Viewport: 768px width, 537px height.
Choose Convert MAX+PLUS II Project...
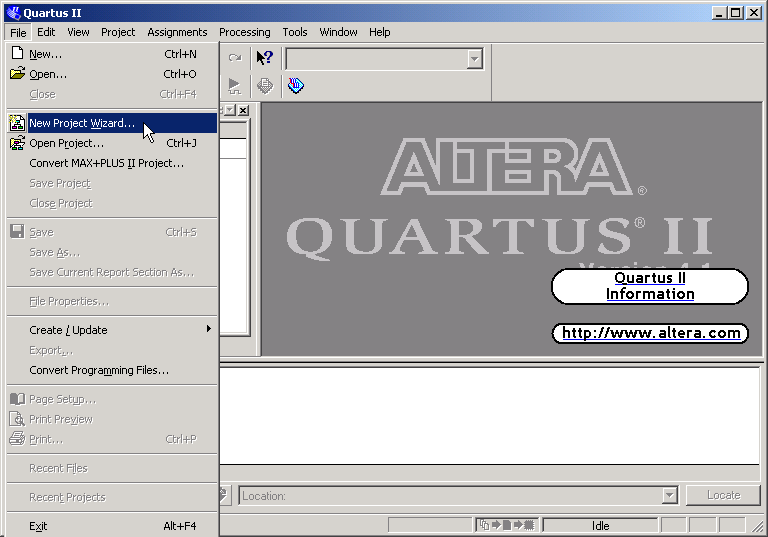coord(112,163)
